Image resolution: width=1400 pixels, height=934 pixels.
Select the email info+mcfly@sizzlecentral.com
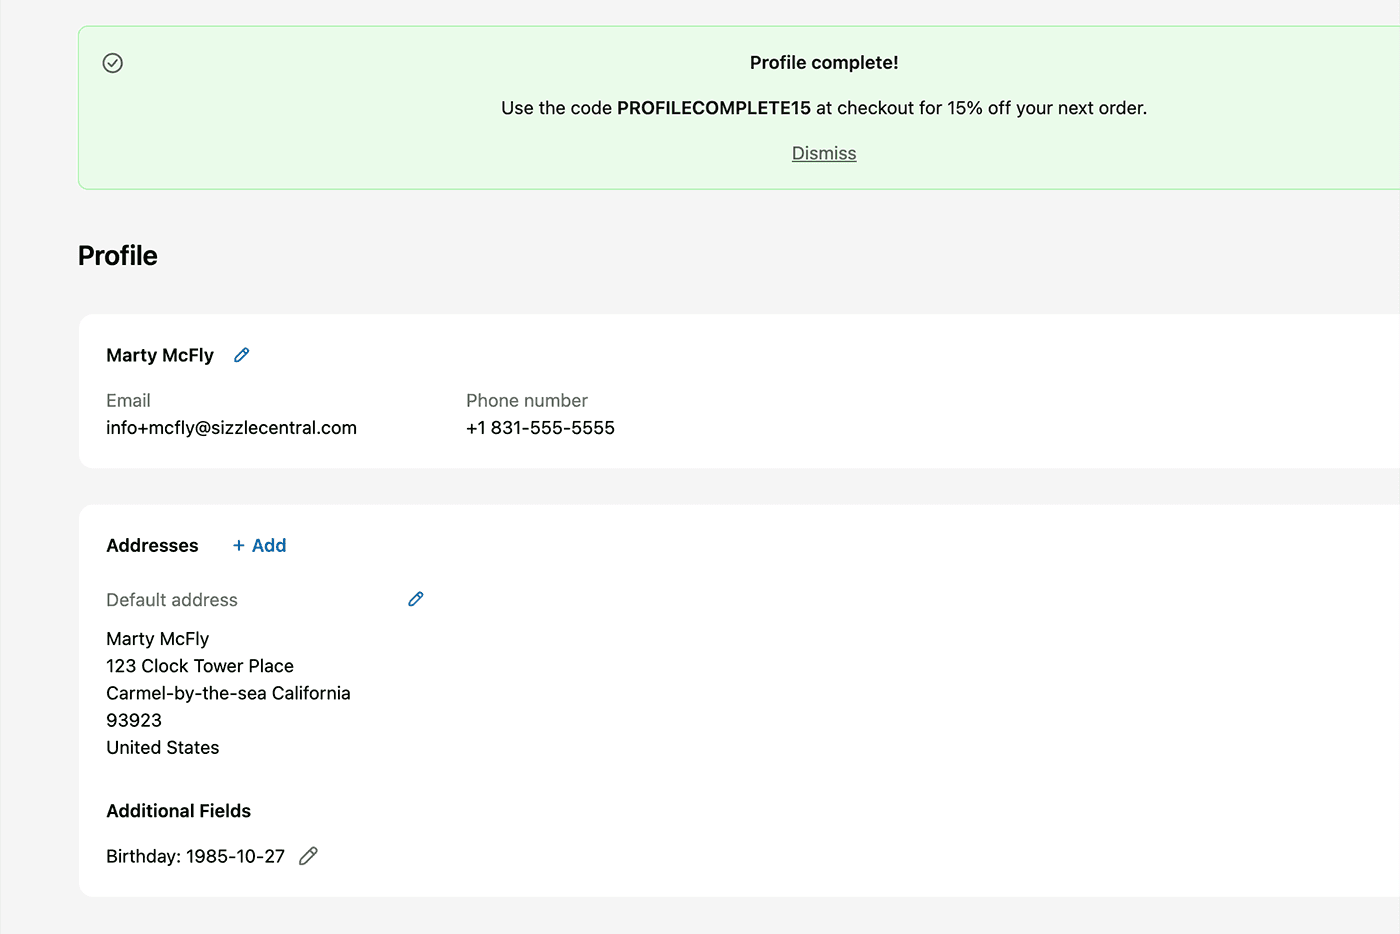coord(231,428)
